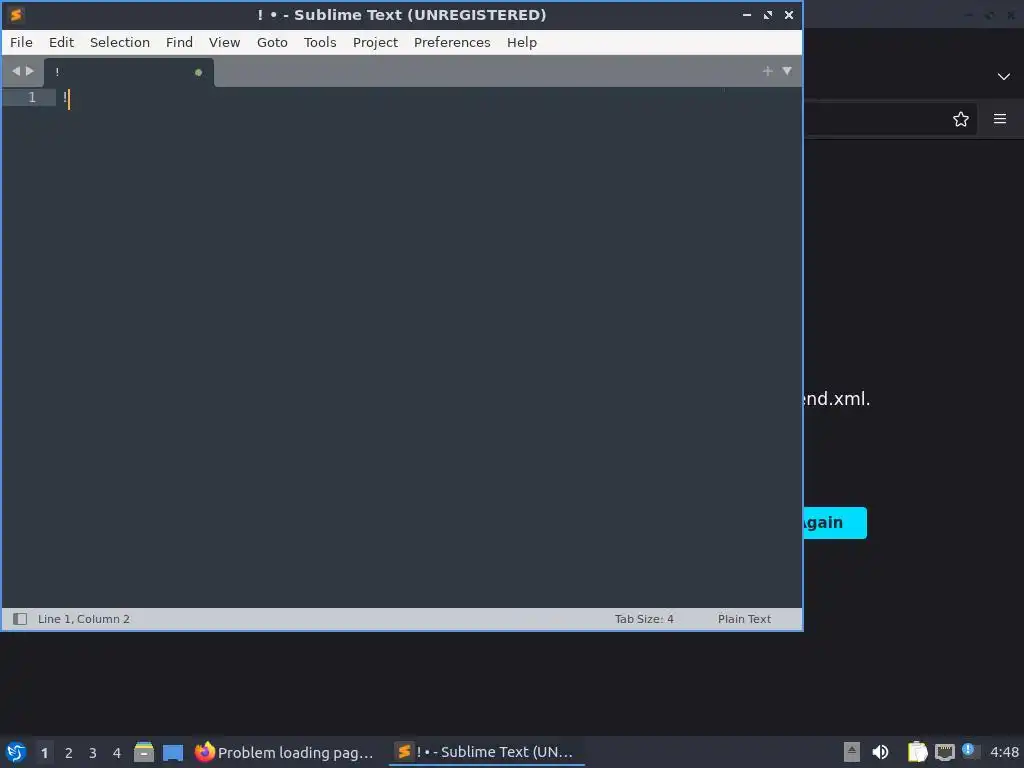Open the Tools menu
The height and width of the screenshot is (768, 1024).
319,42
